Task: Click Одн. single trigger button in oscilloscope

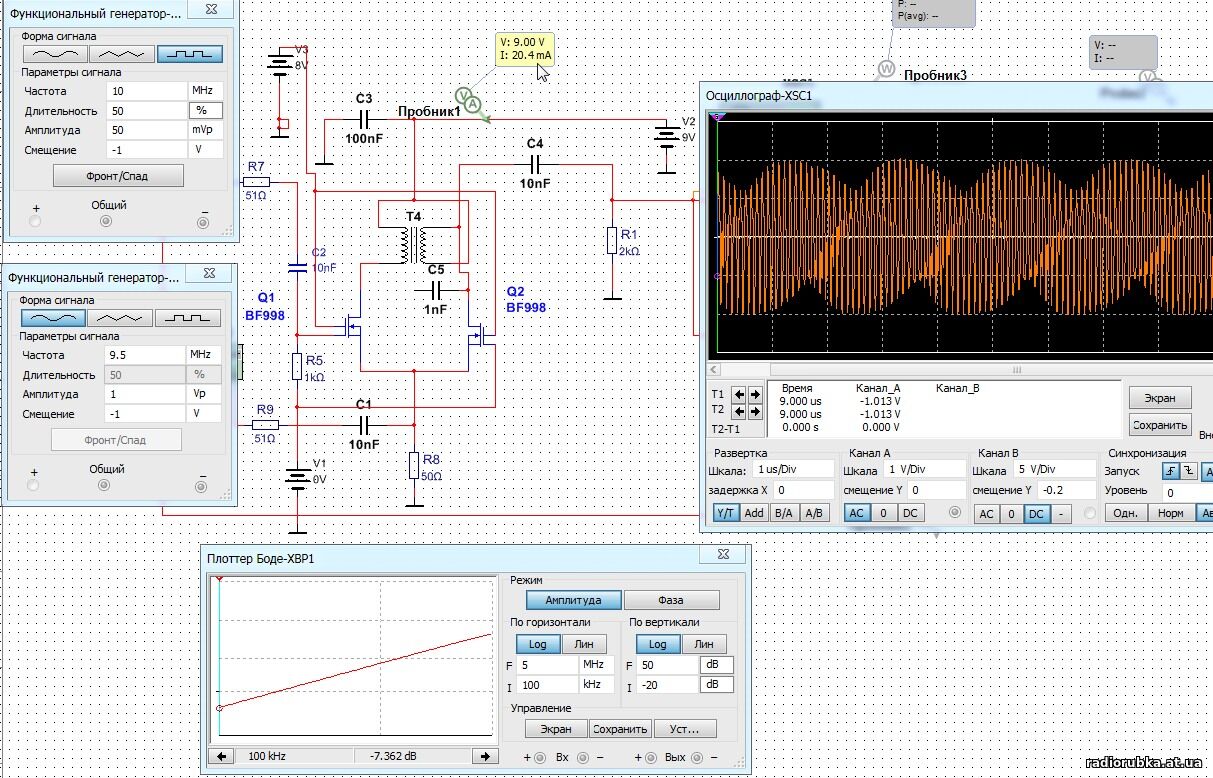Action: click(x=1125, y=513)
